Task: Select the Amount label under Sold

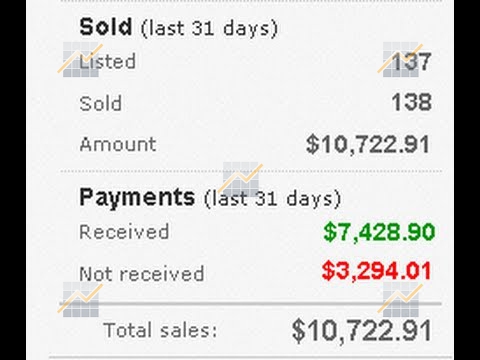Action: click(x=118, y=145)
